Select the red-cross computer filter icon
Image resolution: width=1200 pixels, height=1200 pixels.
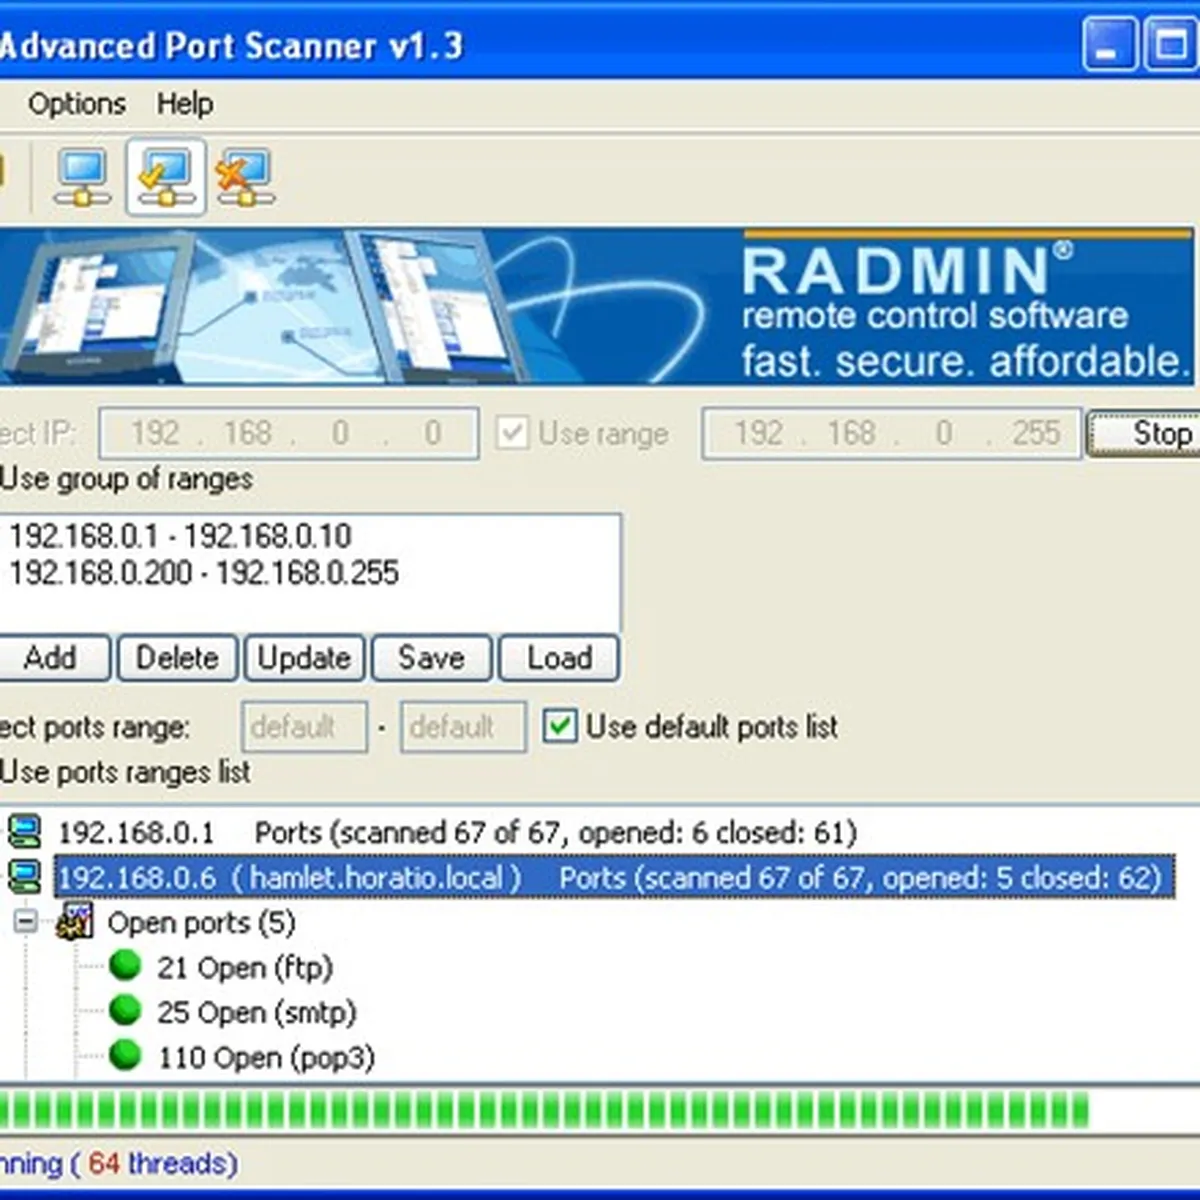pos(245,176)
